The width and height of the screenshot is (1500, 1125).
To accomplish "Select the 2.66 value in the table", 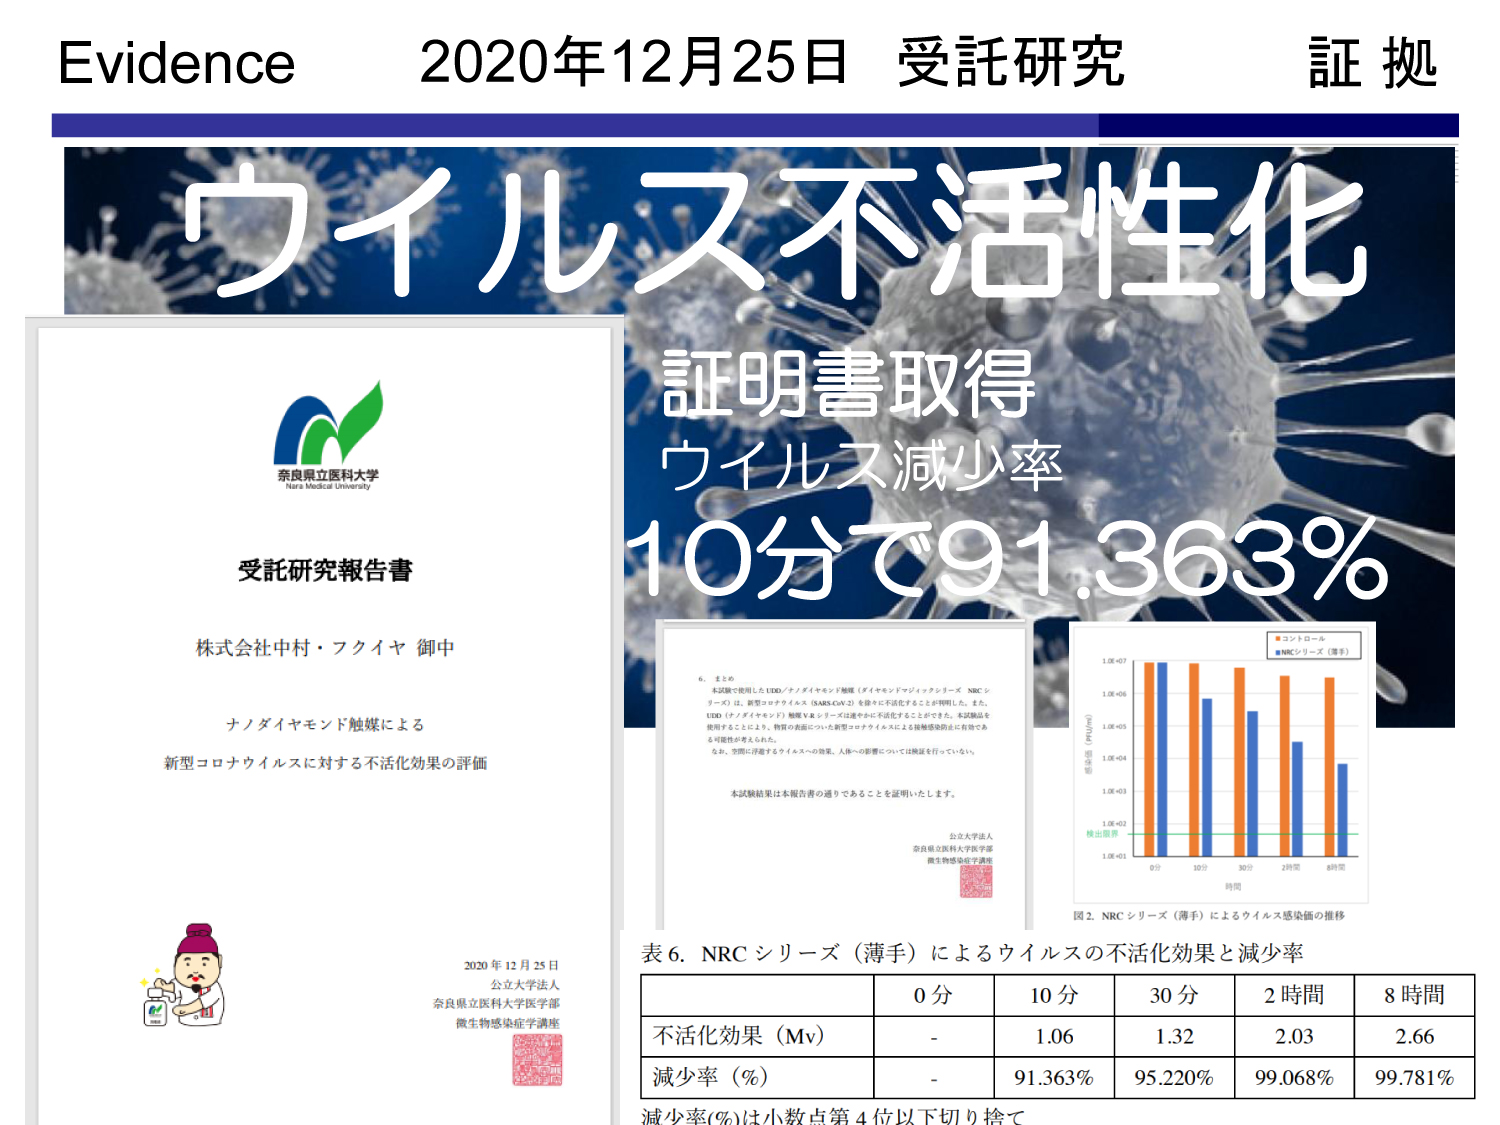I will (x=1413, y=1037).
